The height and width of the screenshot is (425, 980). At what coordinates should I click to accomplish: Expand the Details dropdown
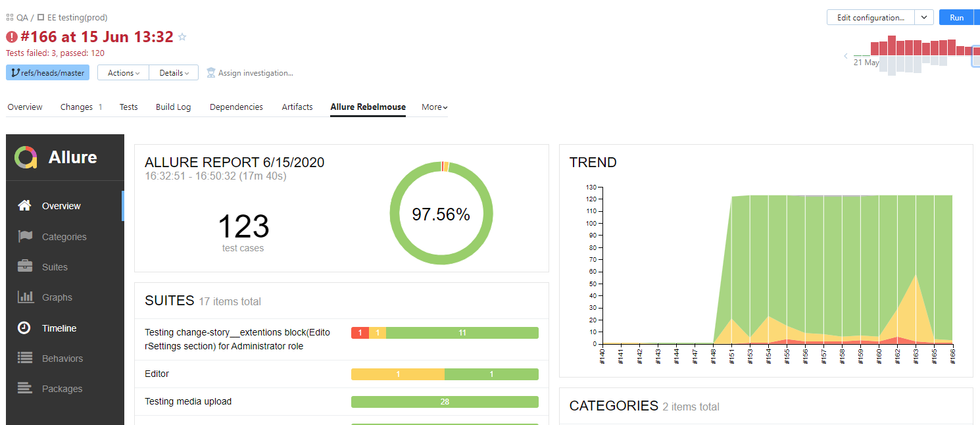[x=174, y=73]
